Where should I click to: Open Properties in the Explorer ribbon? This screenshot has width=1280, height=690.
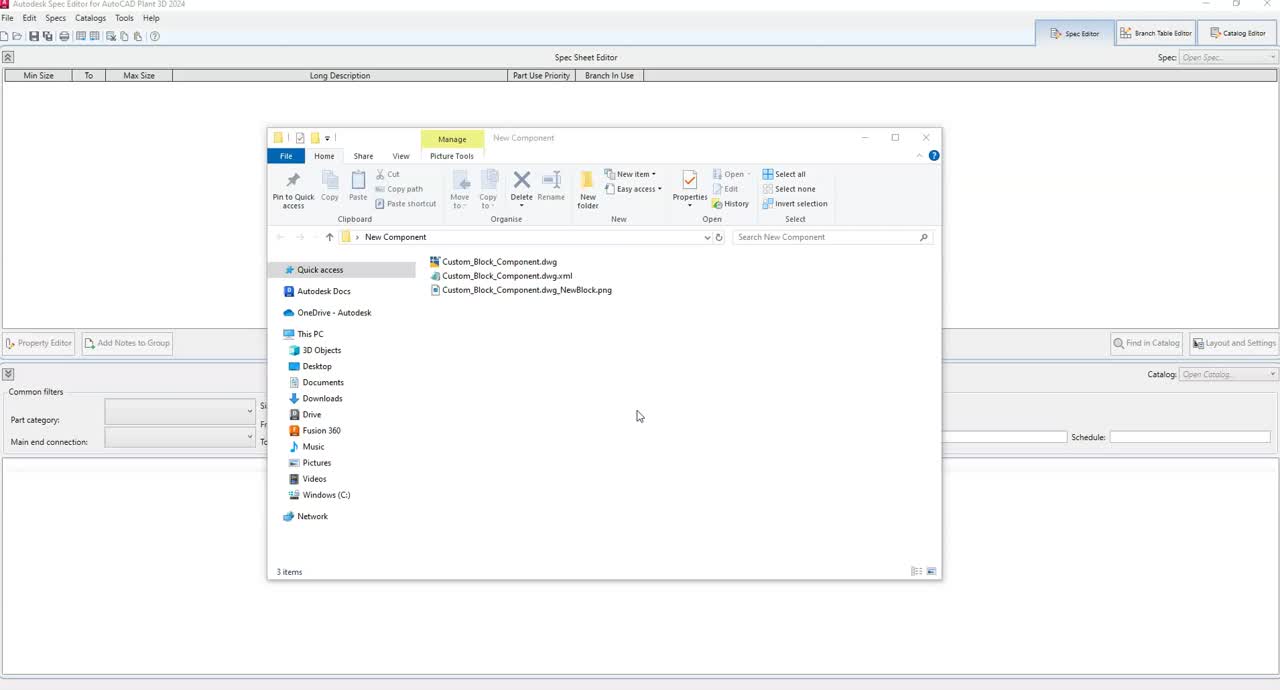point(690,189)
